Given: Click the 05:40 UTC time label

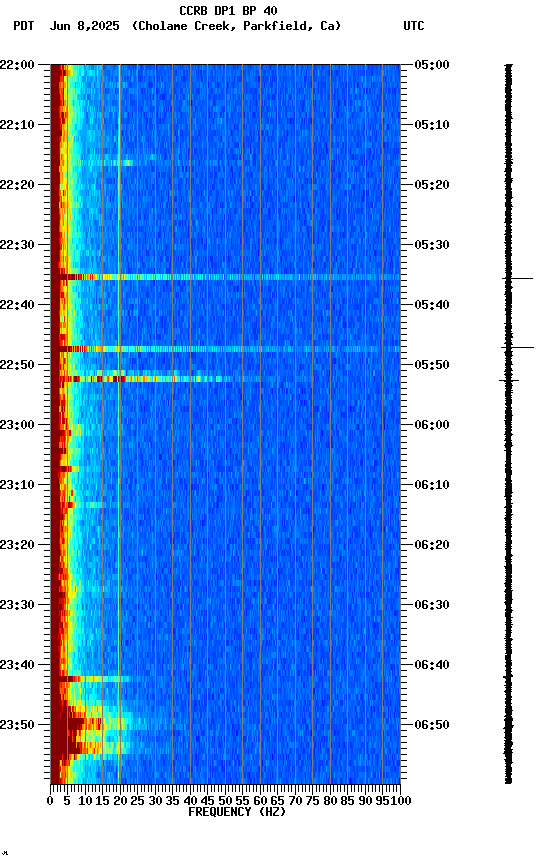Looking at the screenshot, I should [432, 305].
